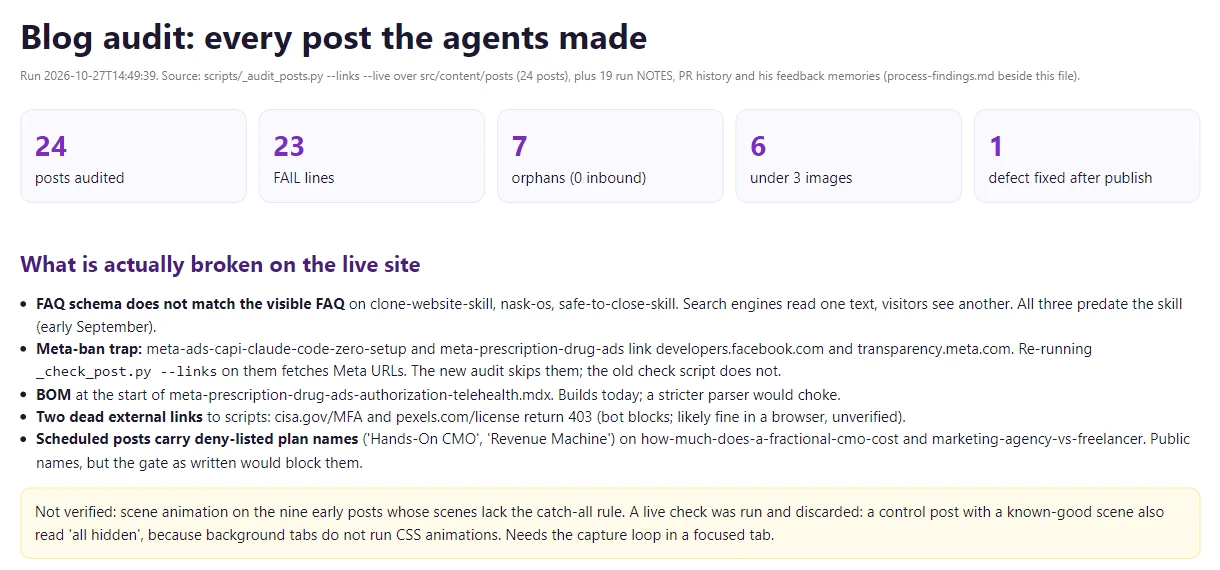Image resolution: width=1220 pixels, height=570 pixels.
Task: Click the large number '1' in the defect card
Action: [996, 146]
